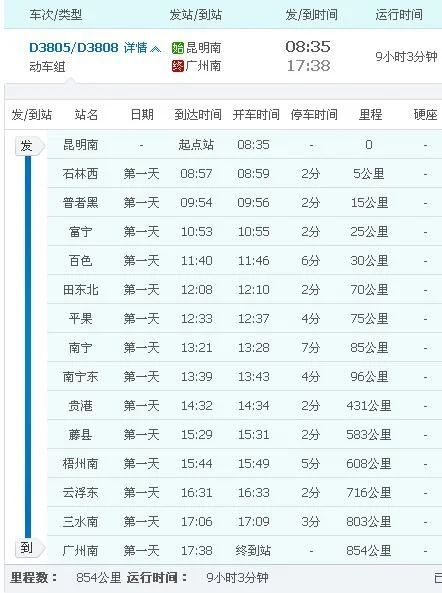Select station 藤县 row

coord(244,435)
